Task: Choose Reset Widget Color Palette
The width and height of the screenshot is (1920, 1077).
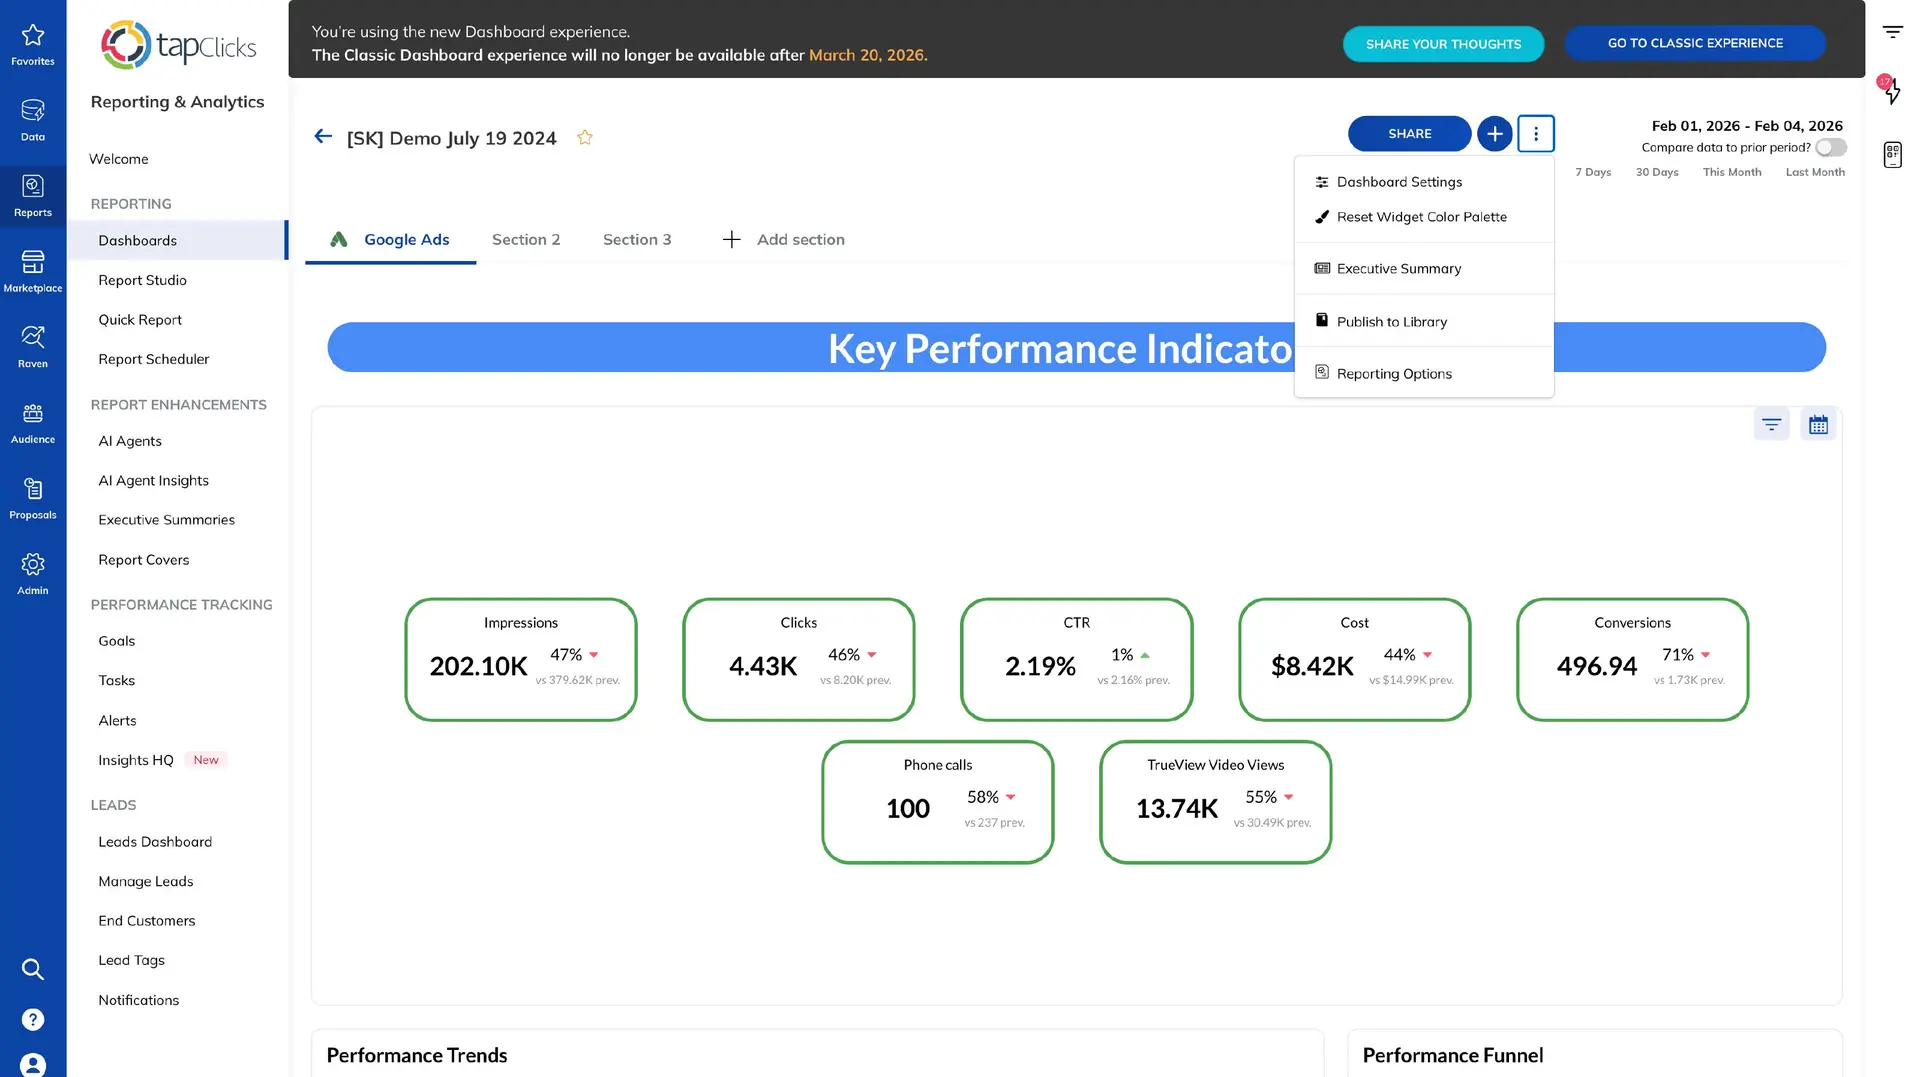Action: click(1424, 217)
